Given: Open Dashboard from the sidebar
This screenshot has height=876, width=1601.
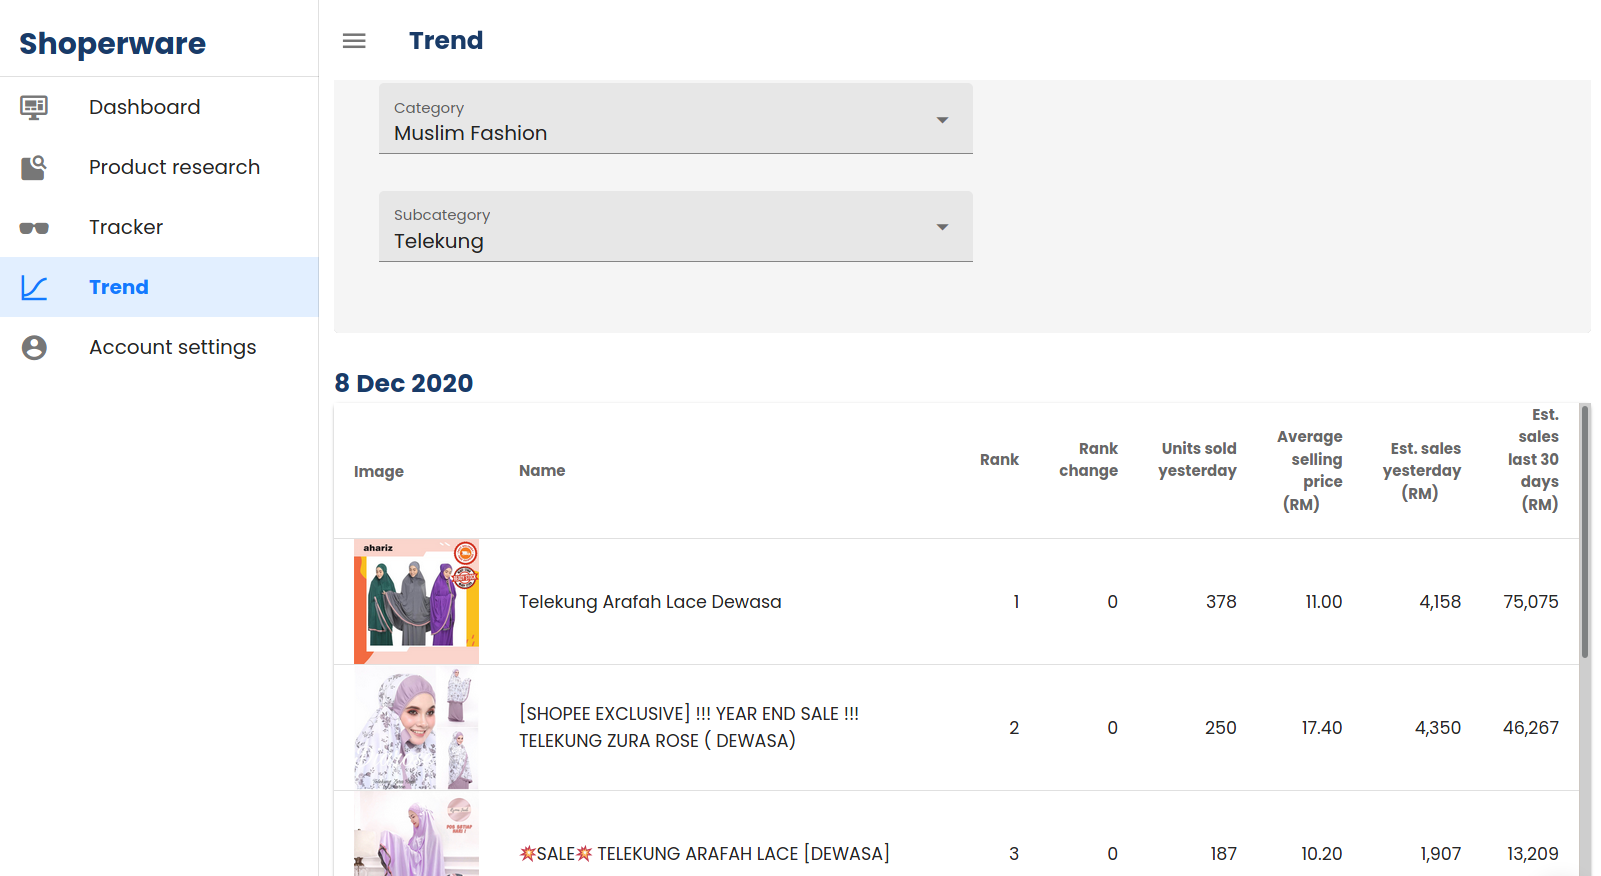Looking at the screenshot, I should coord(159,107).
